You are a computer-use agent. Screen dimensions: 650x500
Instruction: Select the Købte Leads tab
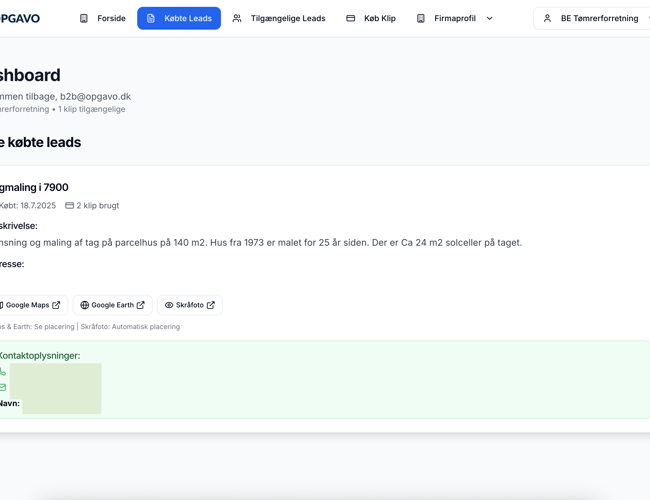pos(187,18)
